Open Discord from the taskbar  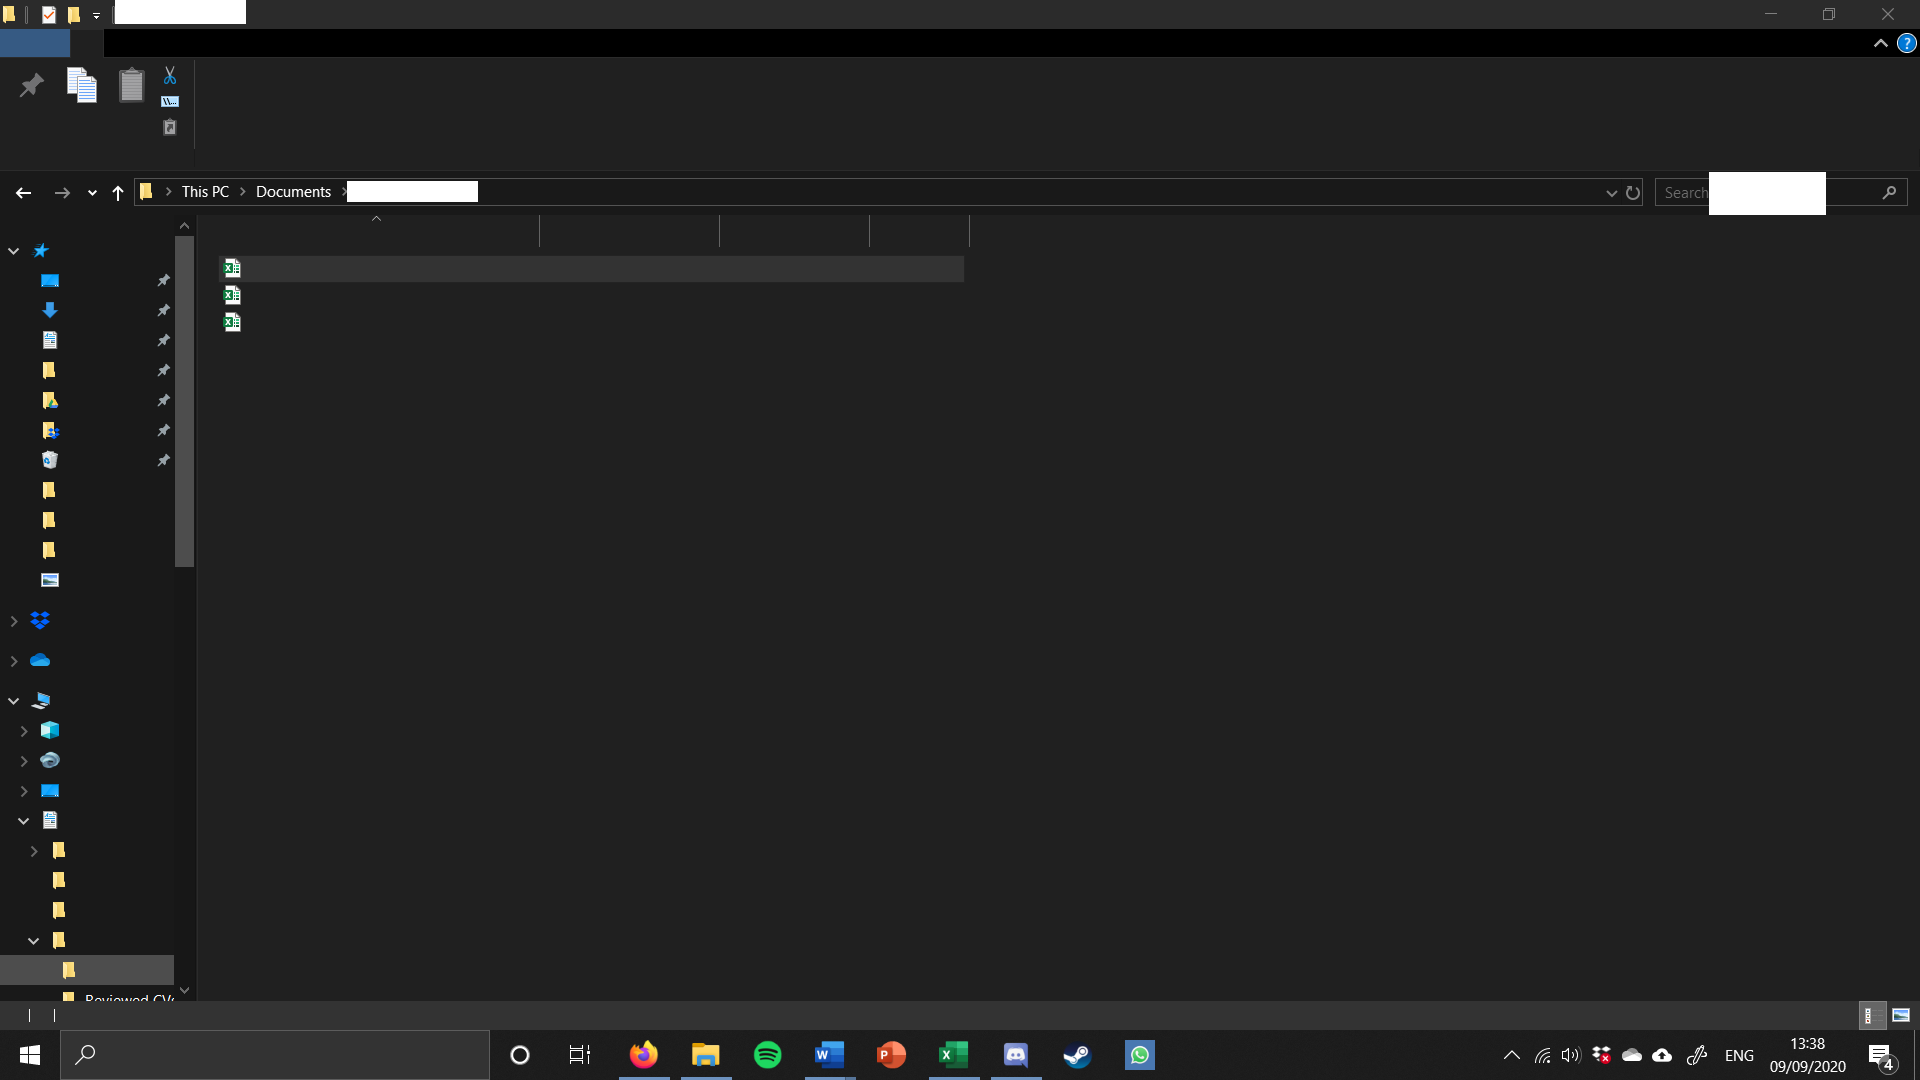(1015, 1055)
